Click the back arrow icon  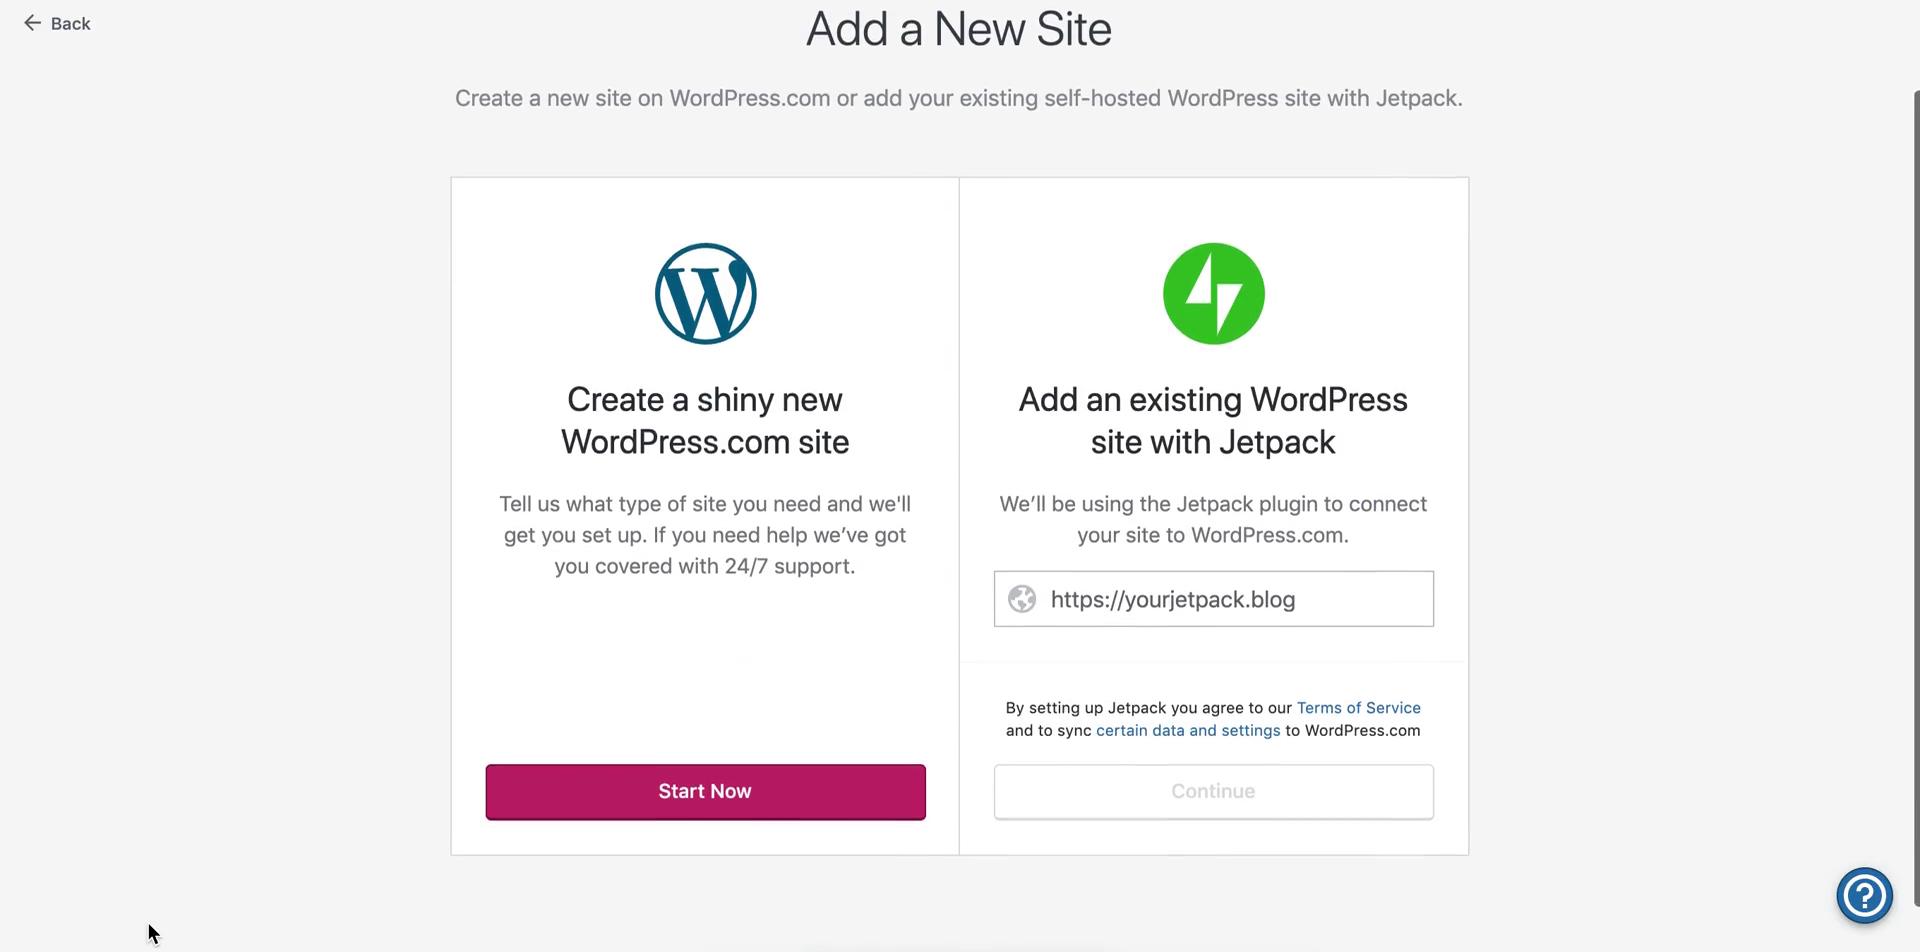point(33,23)
